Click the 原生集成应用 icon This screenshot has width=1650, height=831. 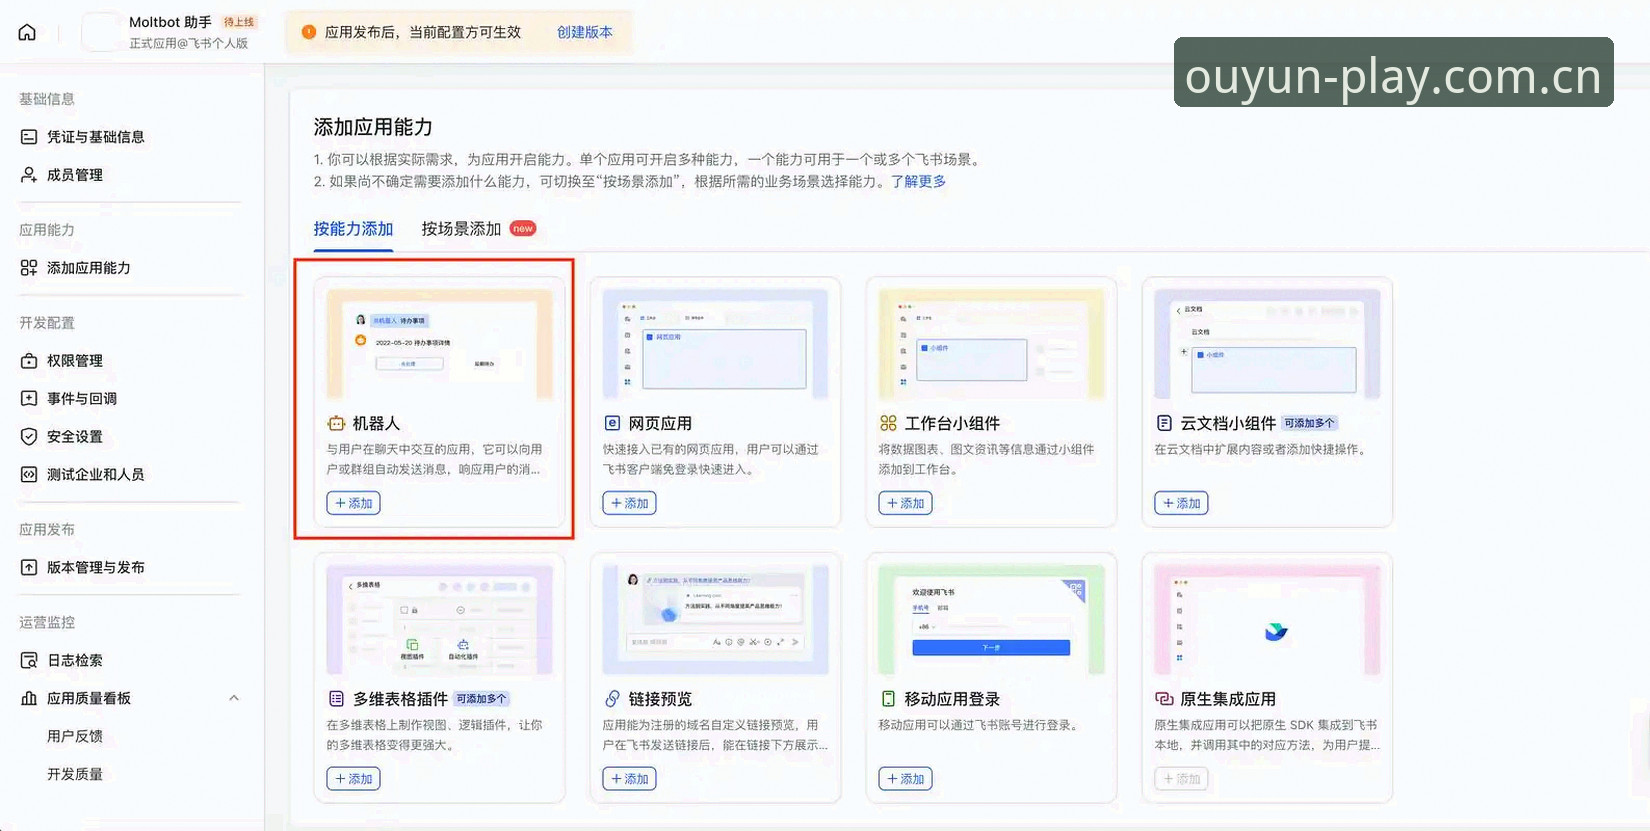click(x=1164, y=699)
